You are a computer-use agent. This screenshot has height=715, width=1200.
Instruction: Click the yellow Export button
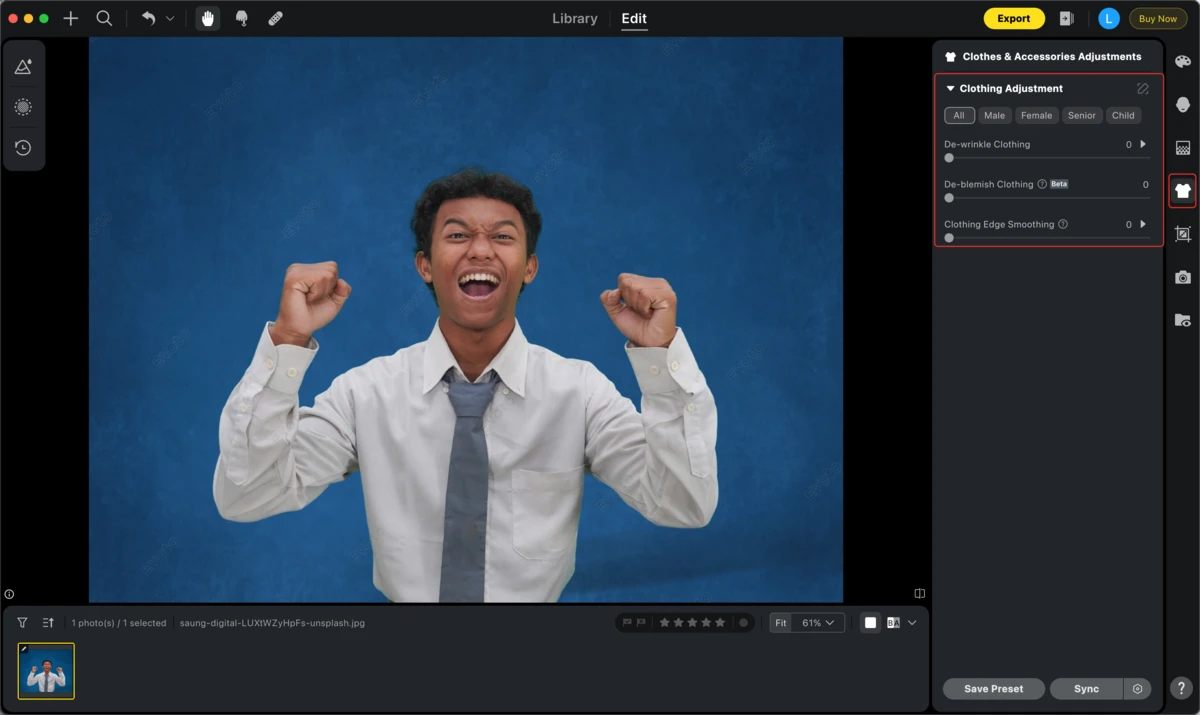pyautogui.click(x=1014, y=18)
